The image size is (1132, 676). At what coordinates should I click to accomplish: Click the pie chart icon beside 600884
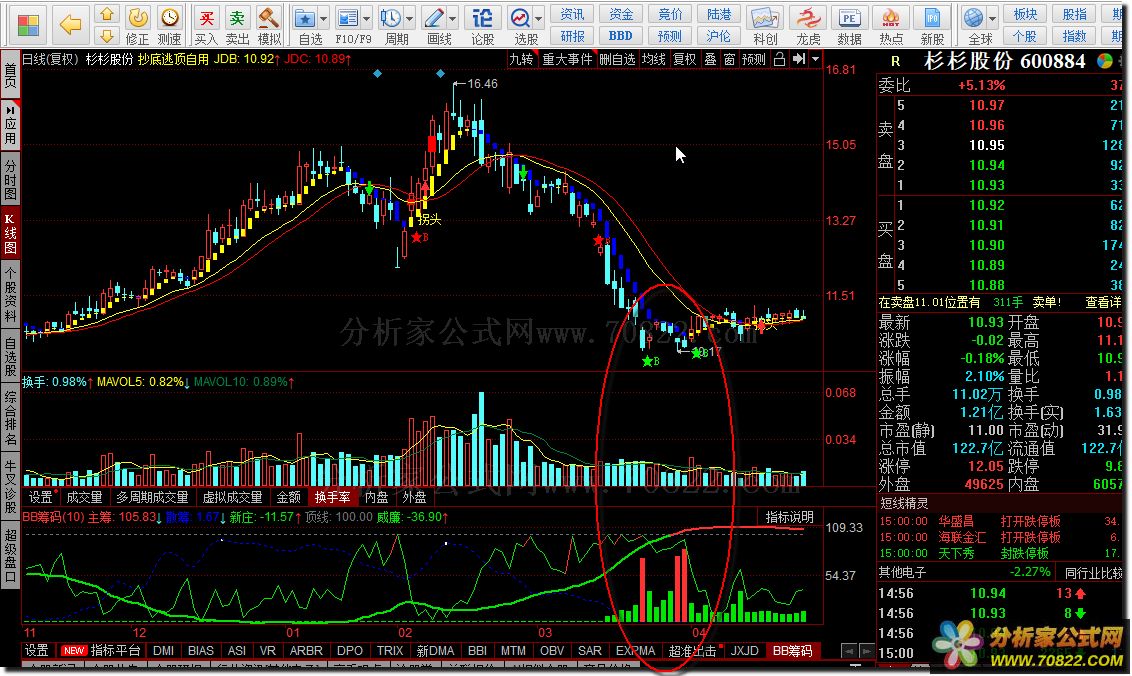[1105, 62]
